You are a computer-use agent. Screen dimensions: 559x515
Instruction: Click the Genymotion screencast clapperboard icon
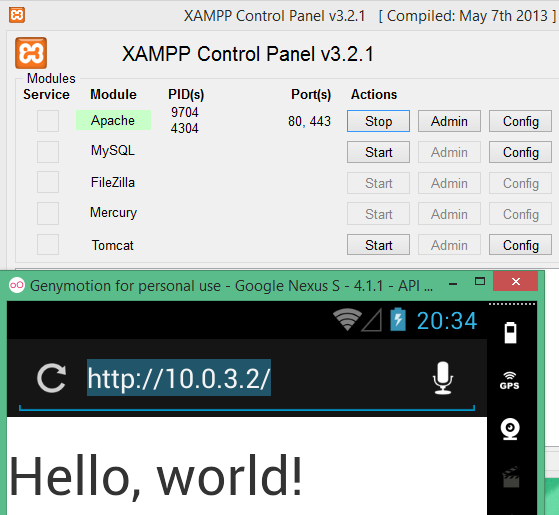511,477
